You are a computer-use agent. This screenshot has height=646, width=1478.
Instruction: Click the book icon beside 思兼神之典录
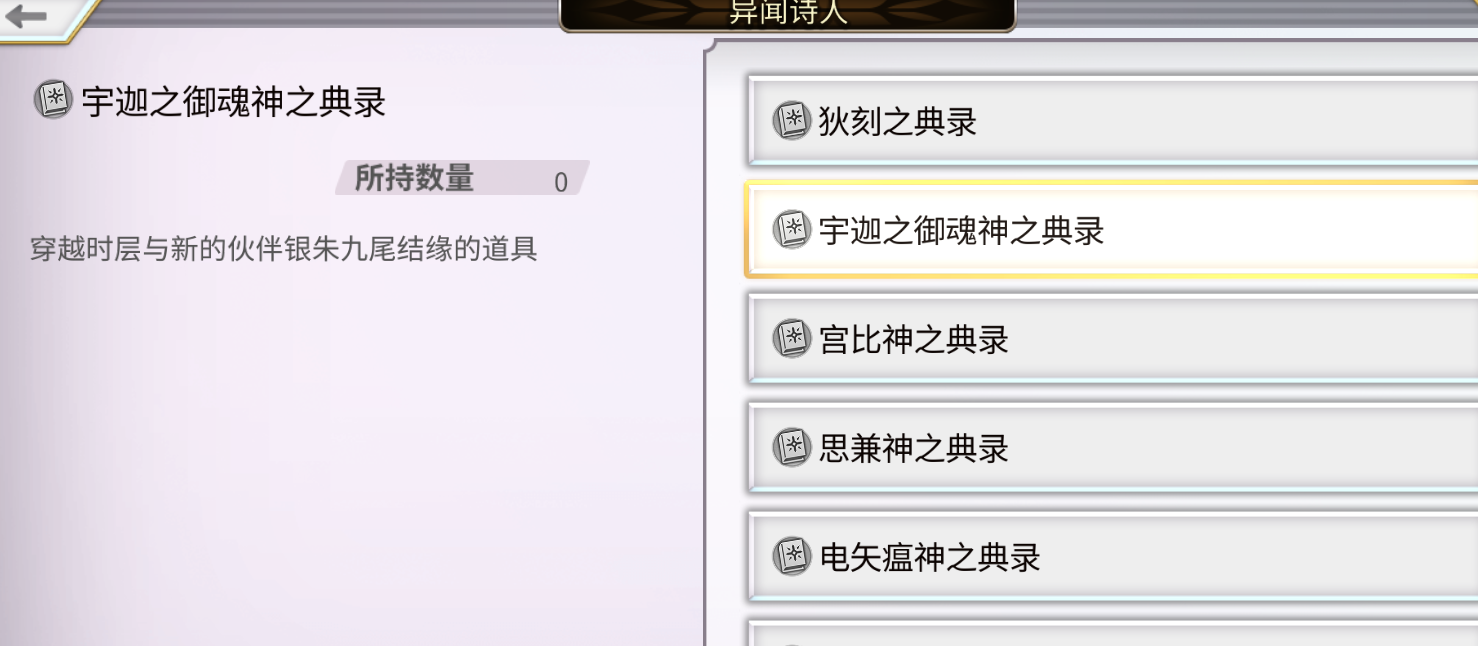pyautogui.click(x=792, y=447)
